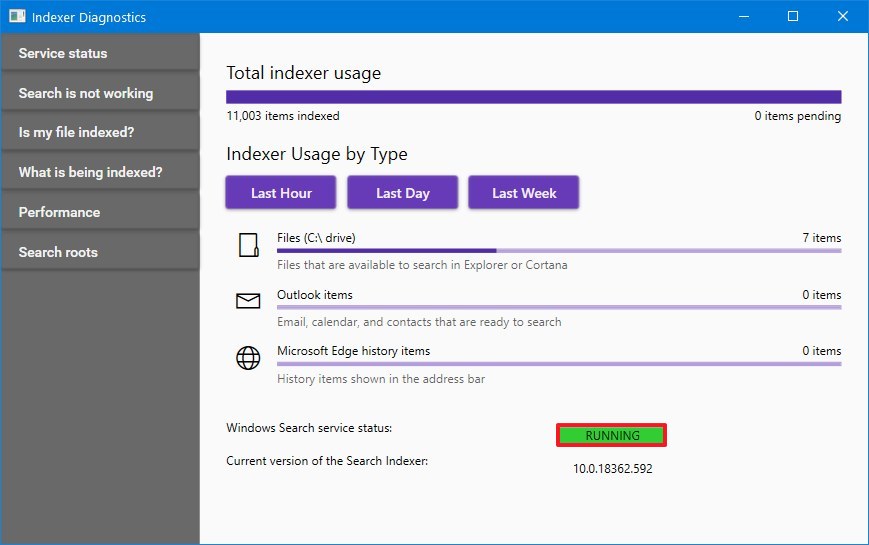Screen dimensions: 869x545
Task: Click the Outlook items usage bar
Action: pyautogui.click(x=558, y=307)
